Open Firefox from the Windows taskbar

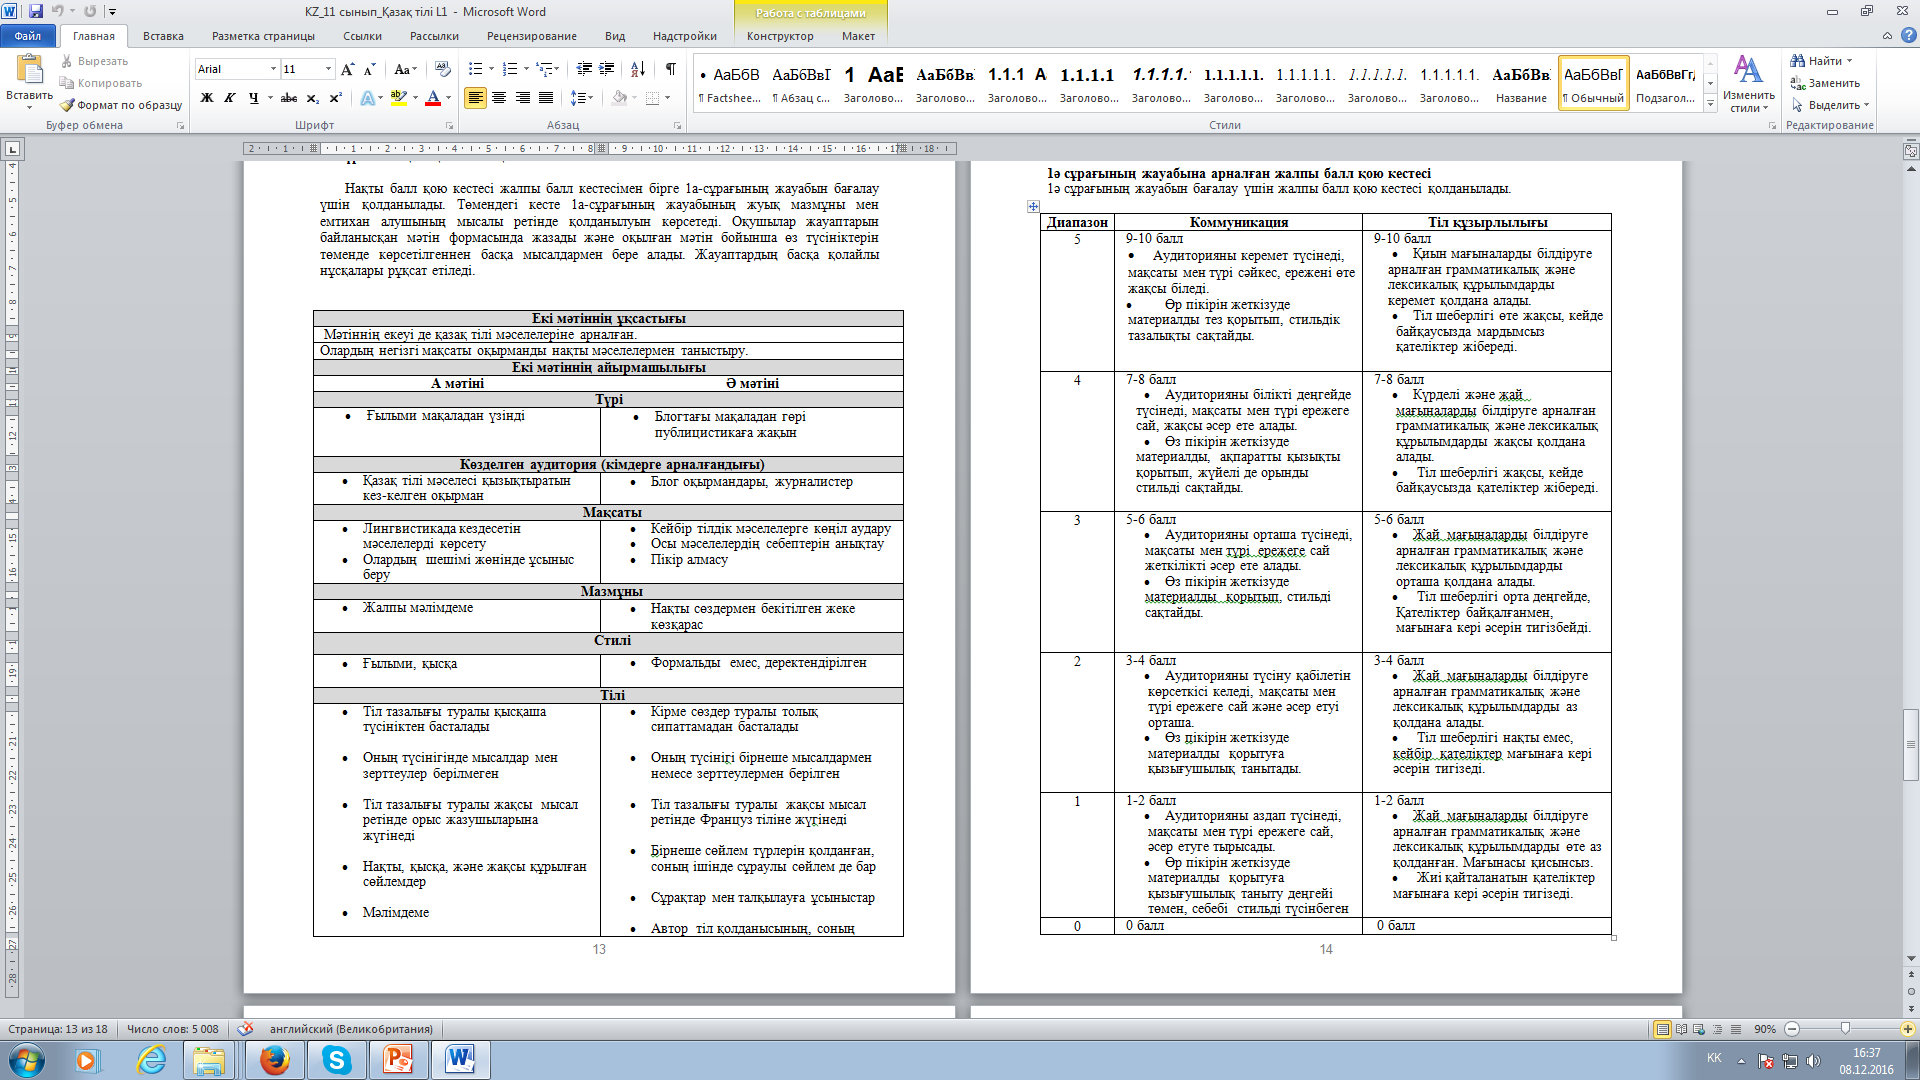pos(274,1060)
